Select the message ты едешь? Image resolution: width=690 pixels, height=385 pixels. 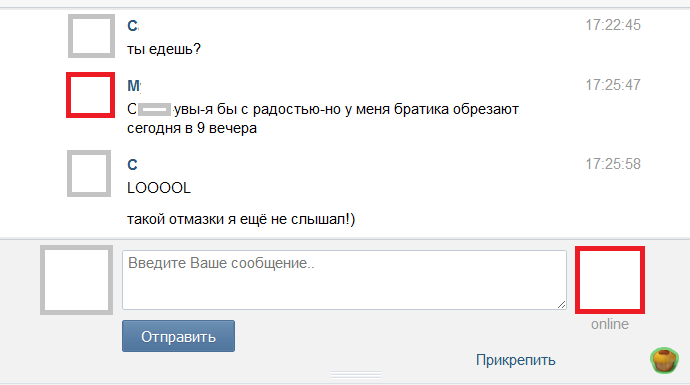[164, 48]
